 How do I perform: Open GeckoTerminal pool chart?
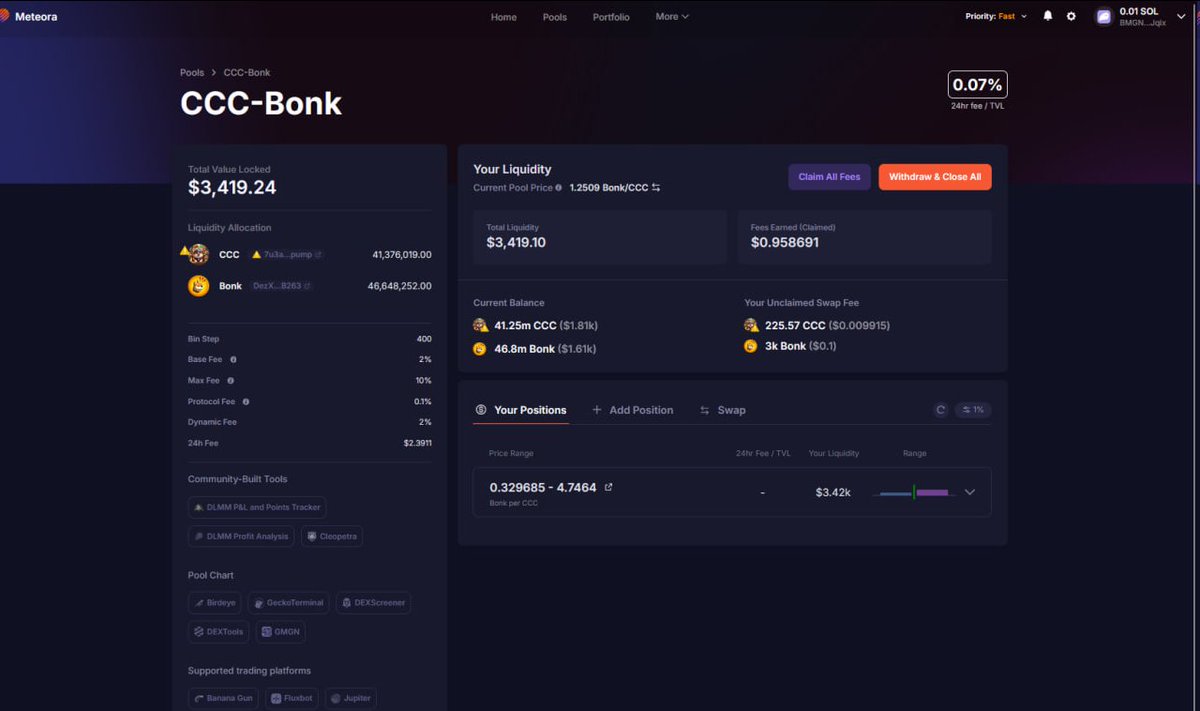coord(288,603)
